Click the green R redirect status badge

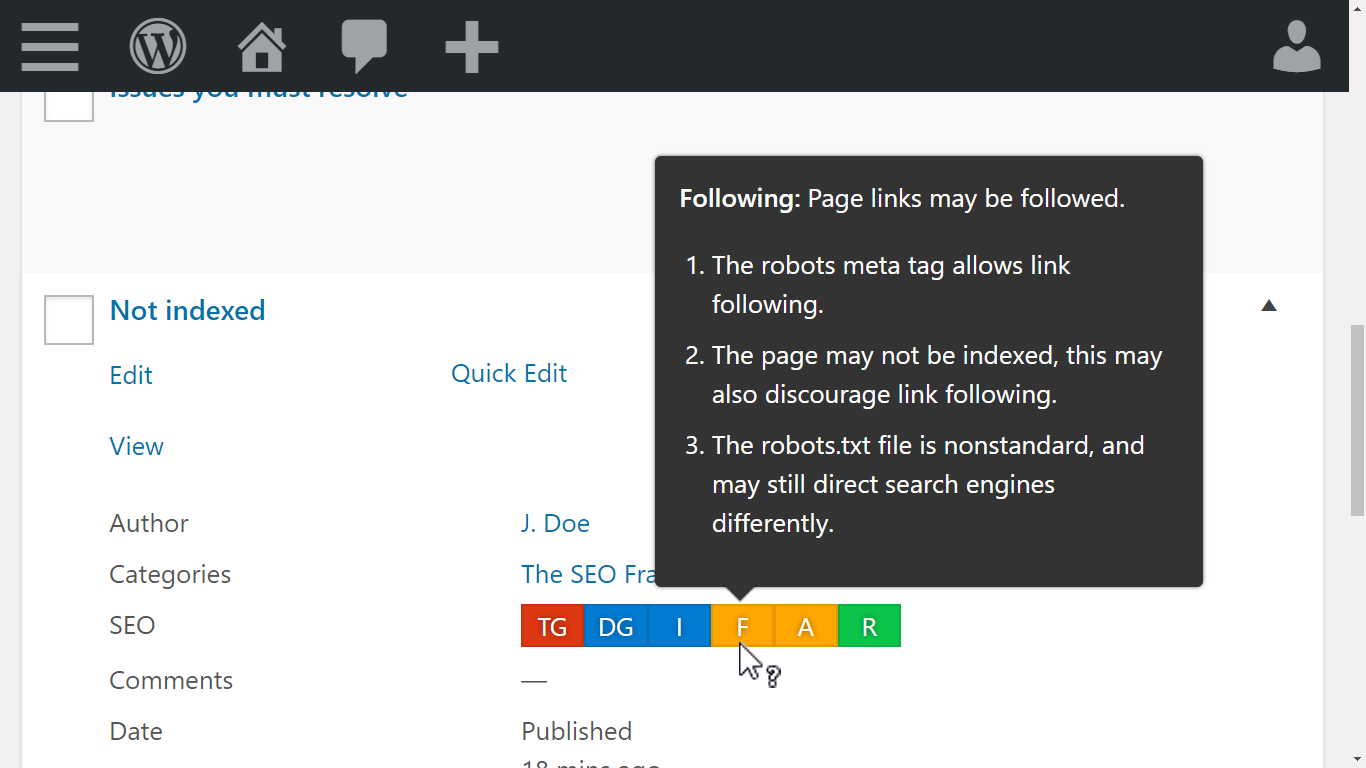point(868,625)
